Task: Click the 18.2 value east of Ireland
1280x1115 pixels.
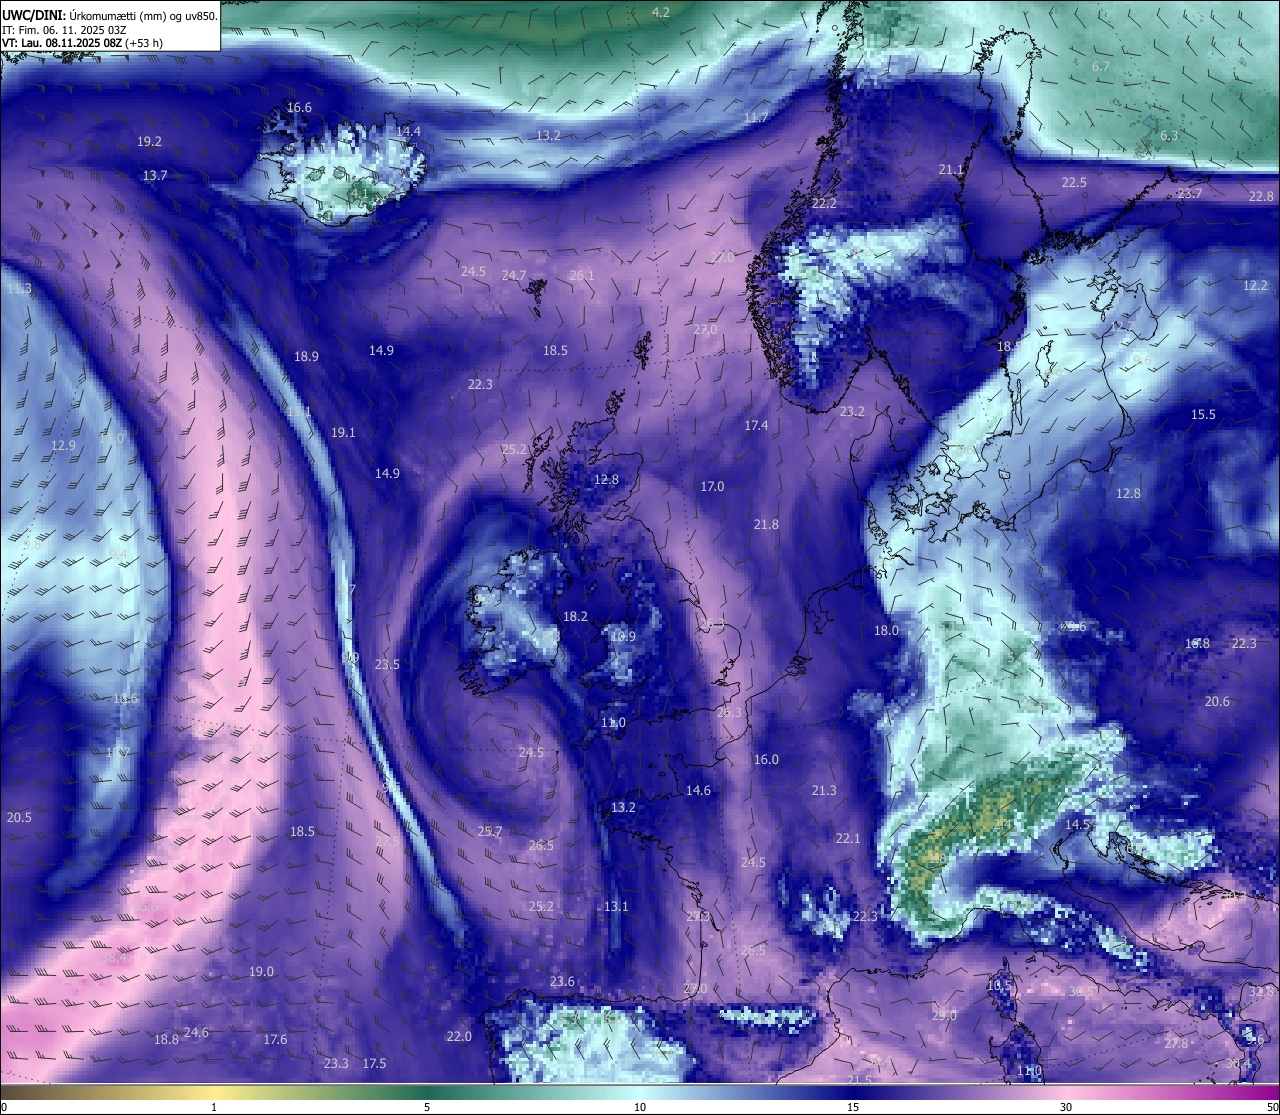Action: click(575, 616)
